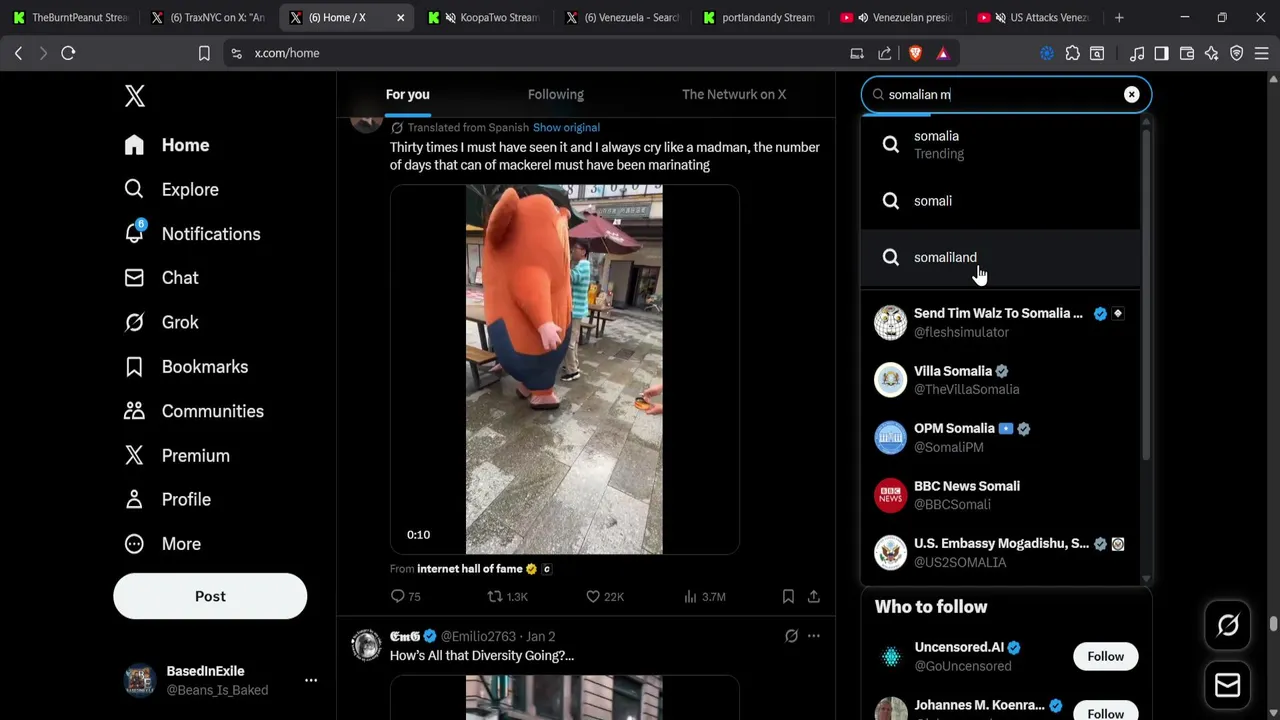
Task: Click the Post button
Action: coord(210,596)
